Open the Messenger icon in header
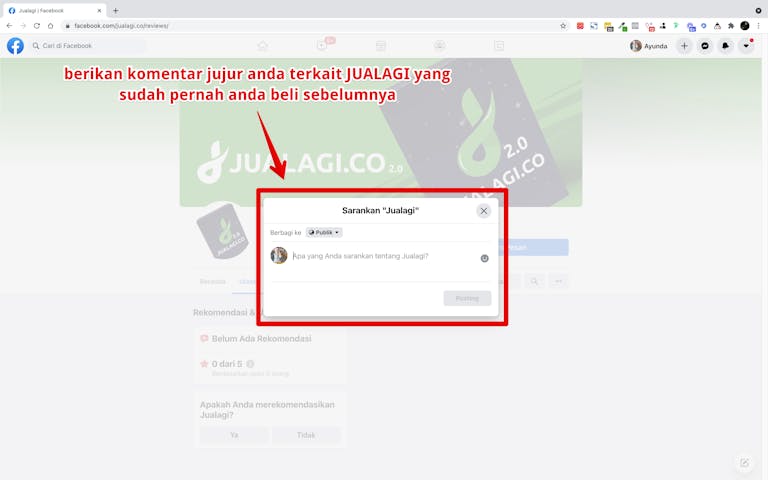The height and width of the screenshot is (480, 768). click(705, 46)
